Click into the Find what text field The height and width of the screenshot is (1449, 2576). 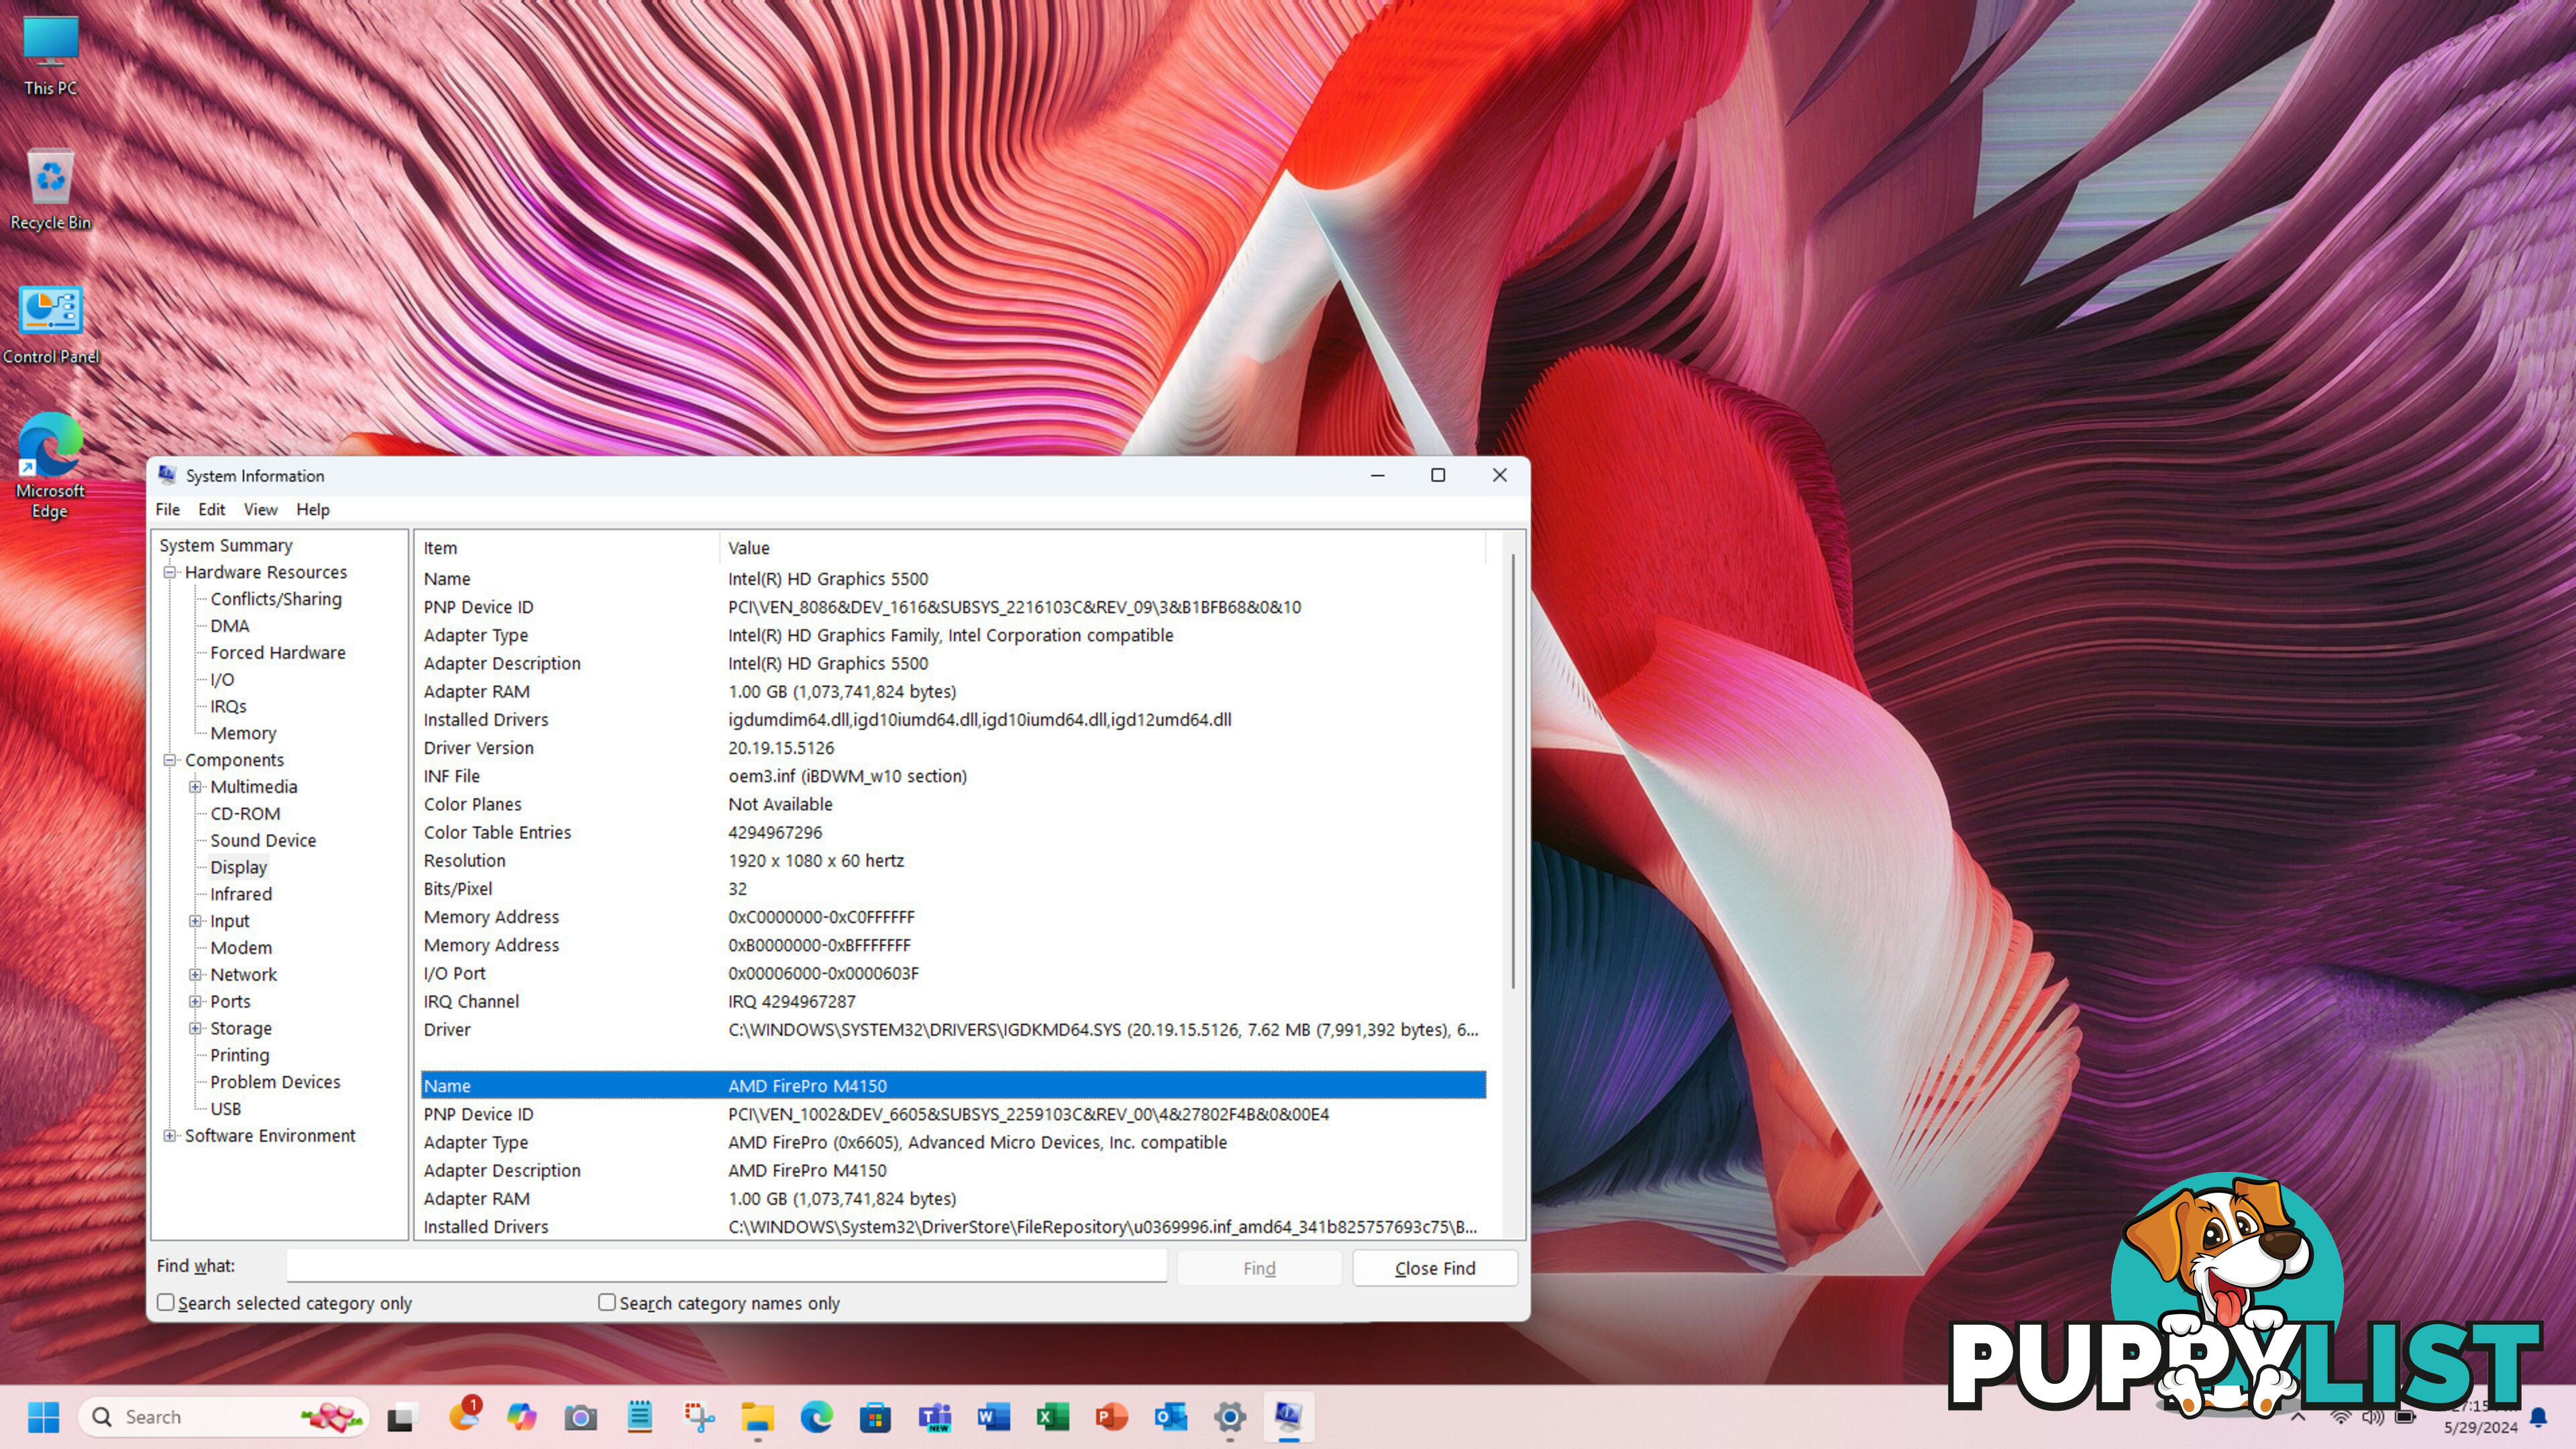726,1266
